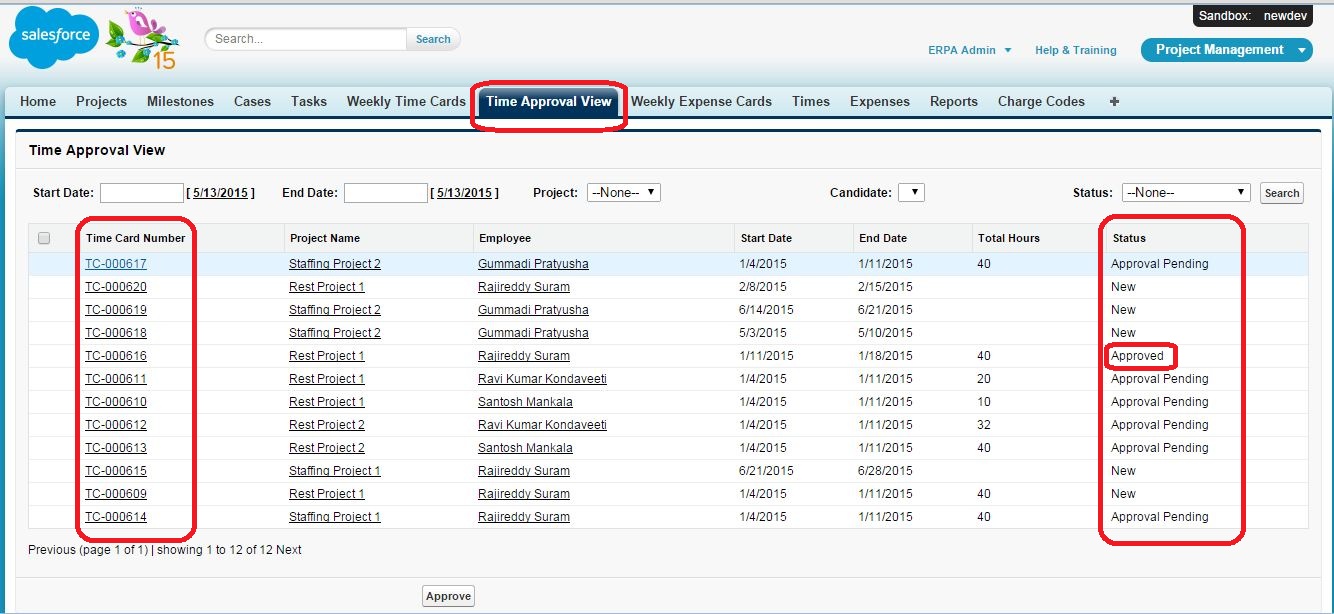Click the Search button beside Status filter
Viewport: 1334px width, 614px height.
click(1281, 193)
